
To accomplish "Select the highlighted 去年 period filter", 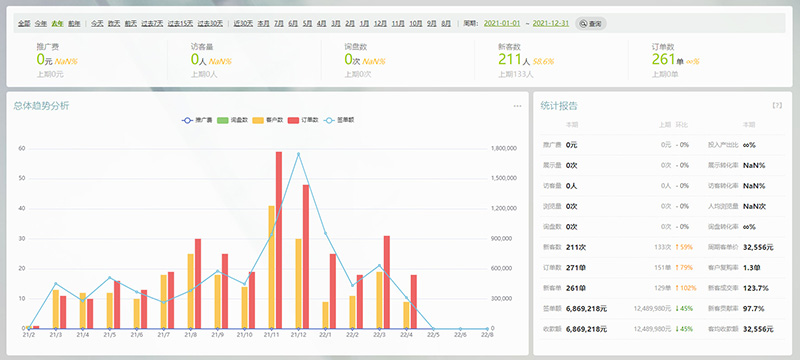I will point(58,23).
